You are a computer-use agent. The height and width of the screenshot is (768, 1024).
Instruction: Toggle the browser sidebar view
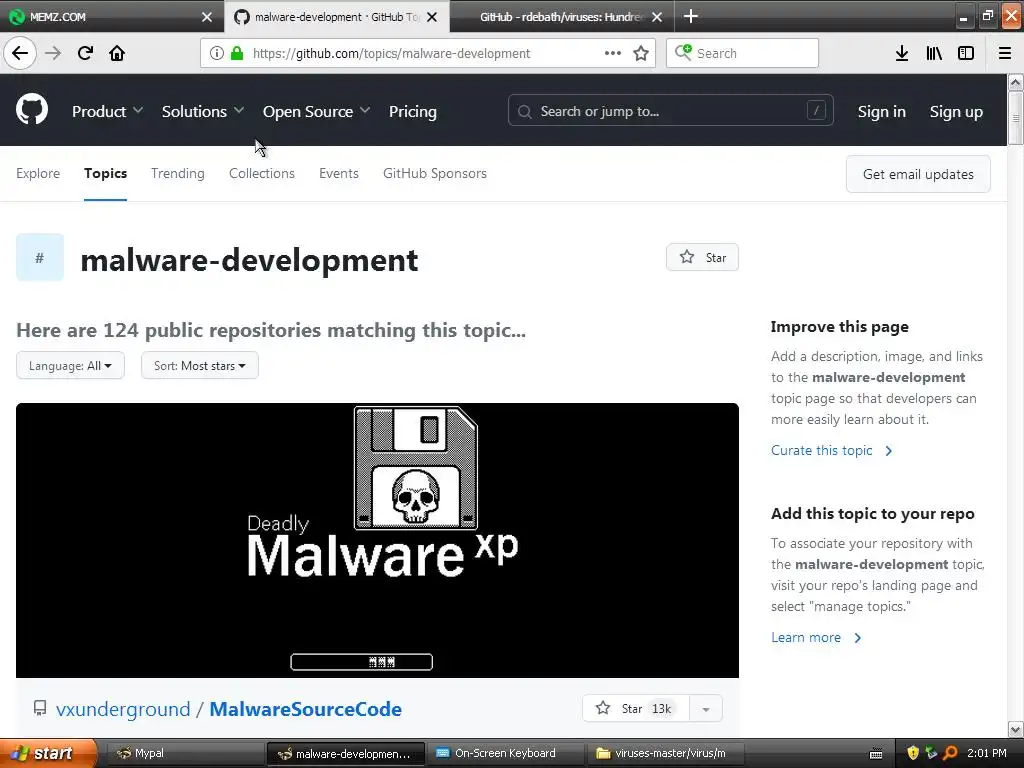[x=966, y=53]
